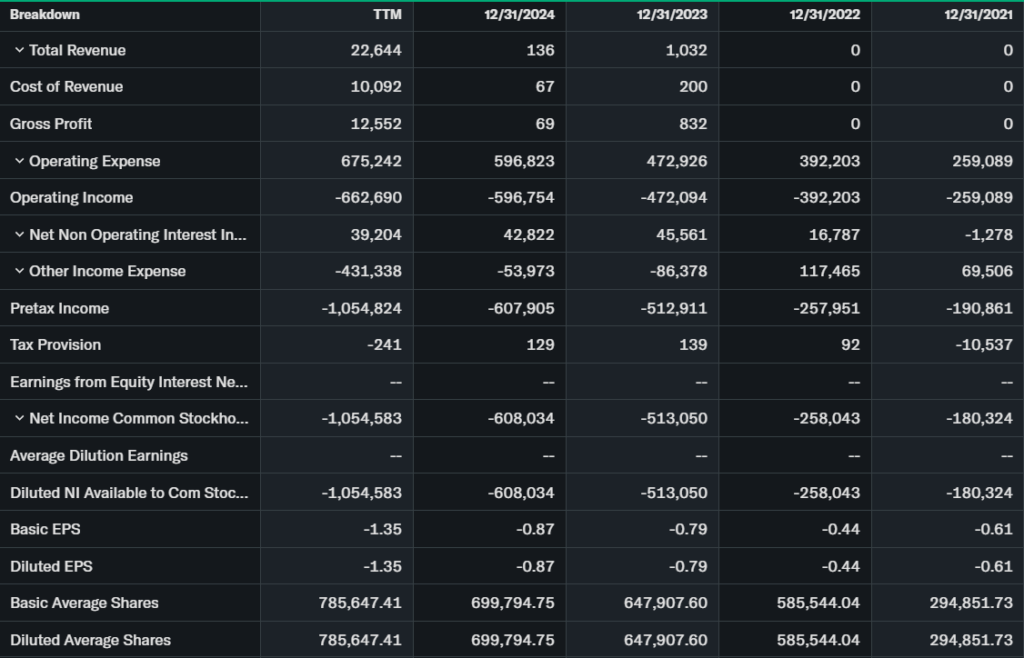This screenshot has width=1024, height=658.
Task: Click the Breakdown column header
Action: tap(45, 15)
